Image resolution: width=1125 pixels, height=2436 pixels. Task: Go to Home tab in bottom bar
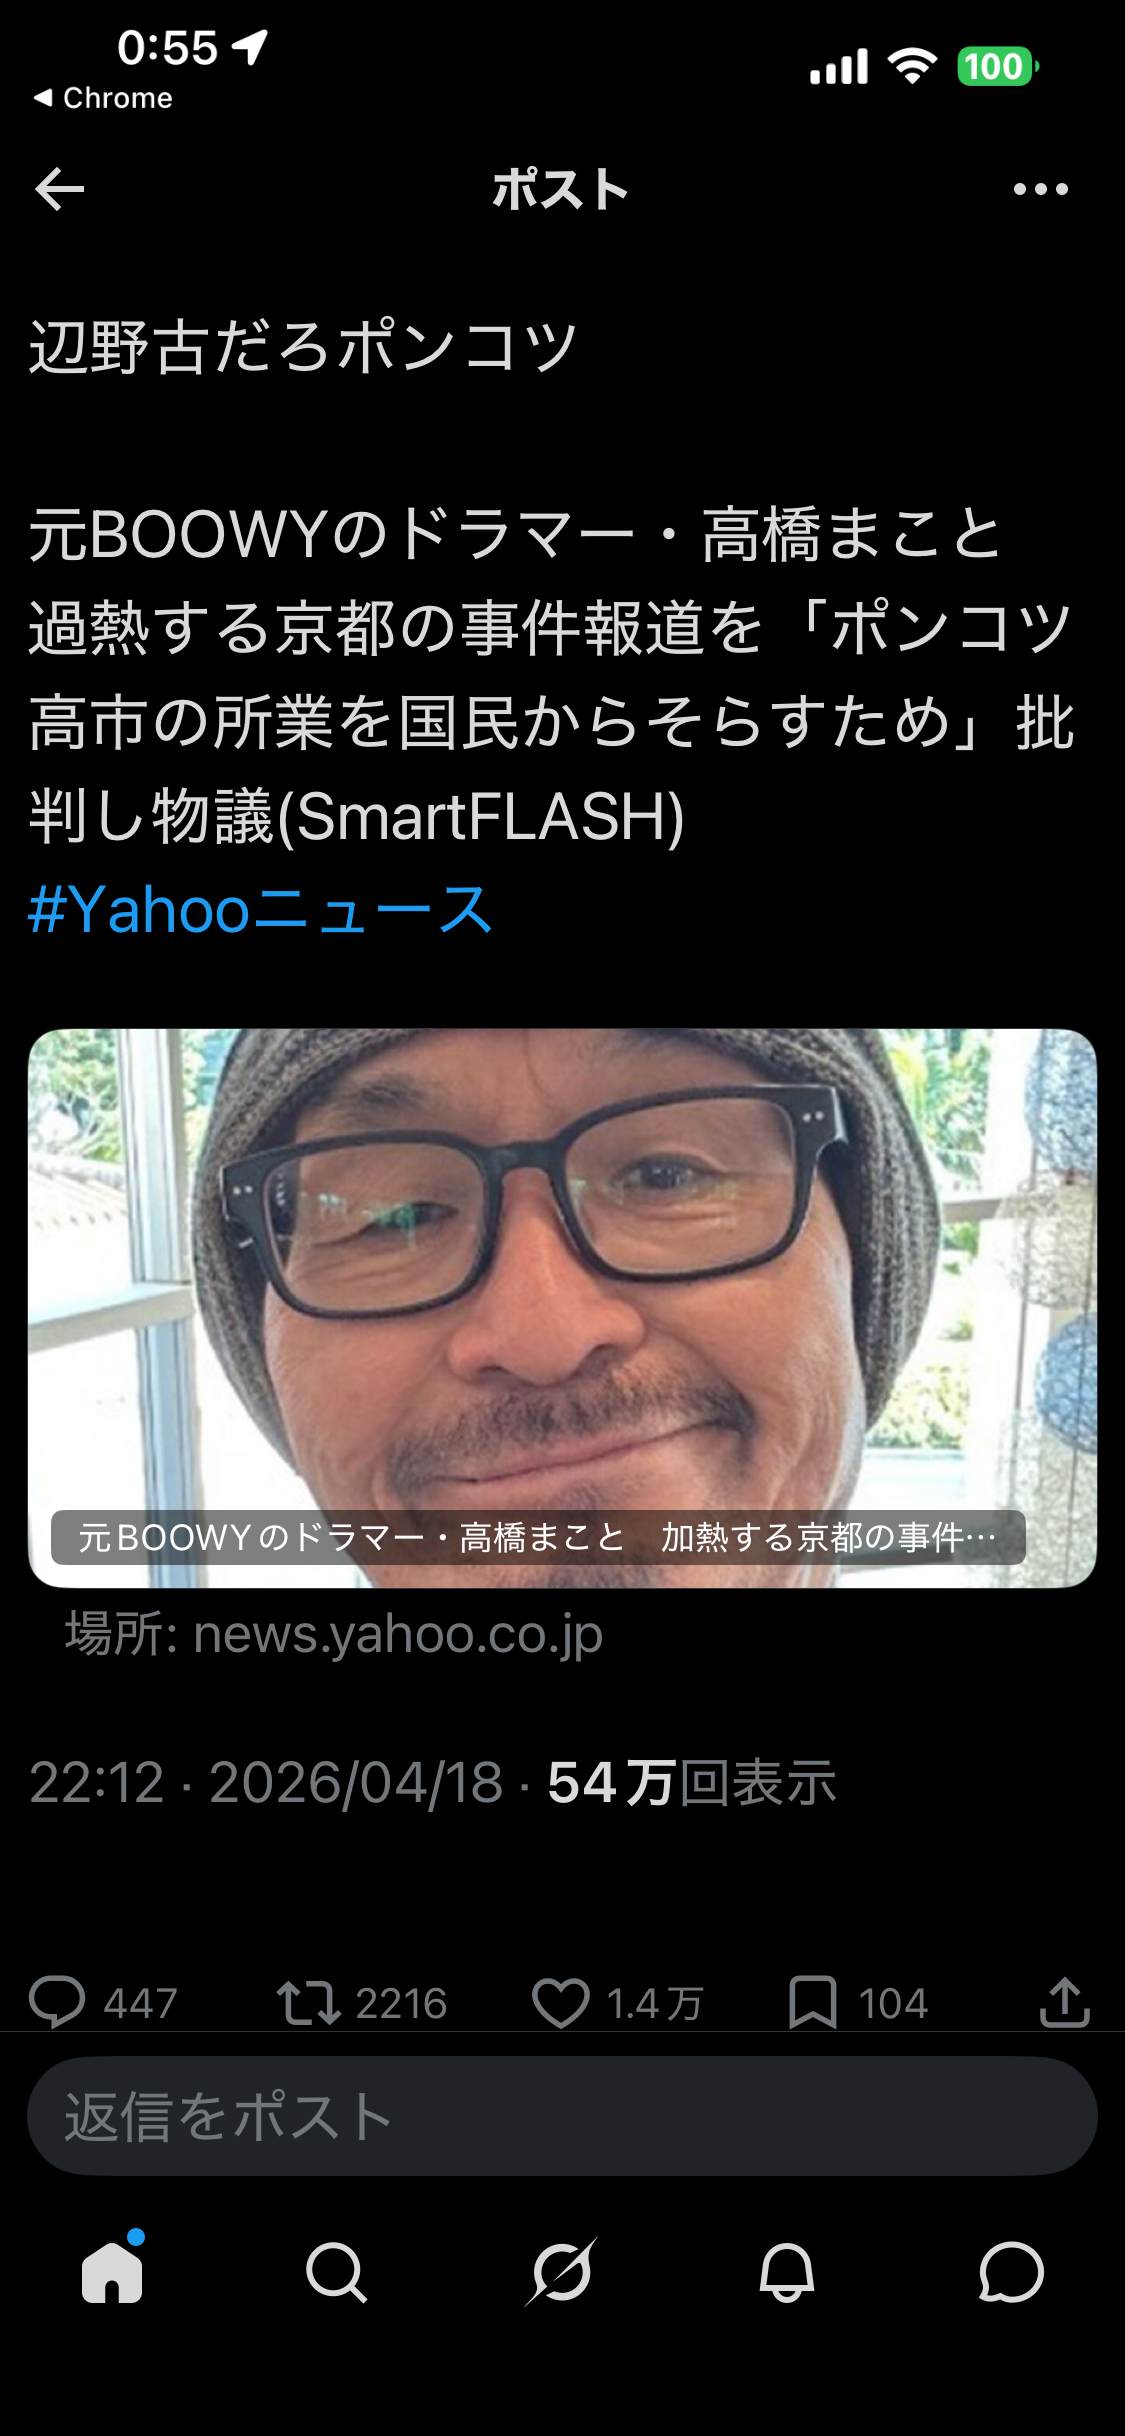[x=112, y=2270]
